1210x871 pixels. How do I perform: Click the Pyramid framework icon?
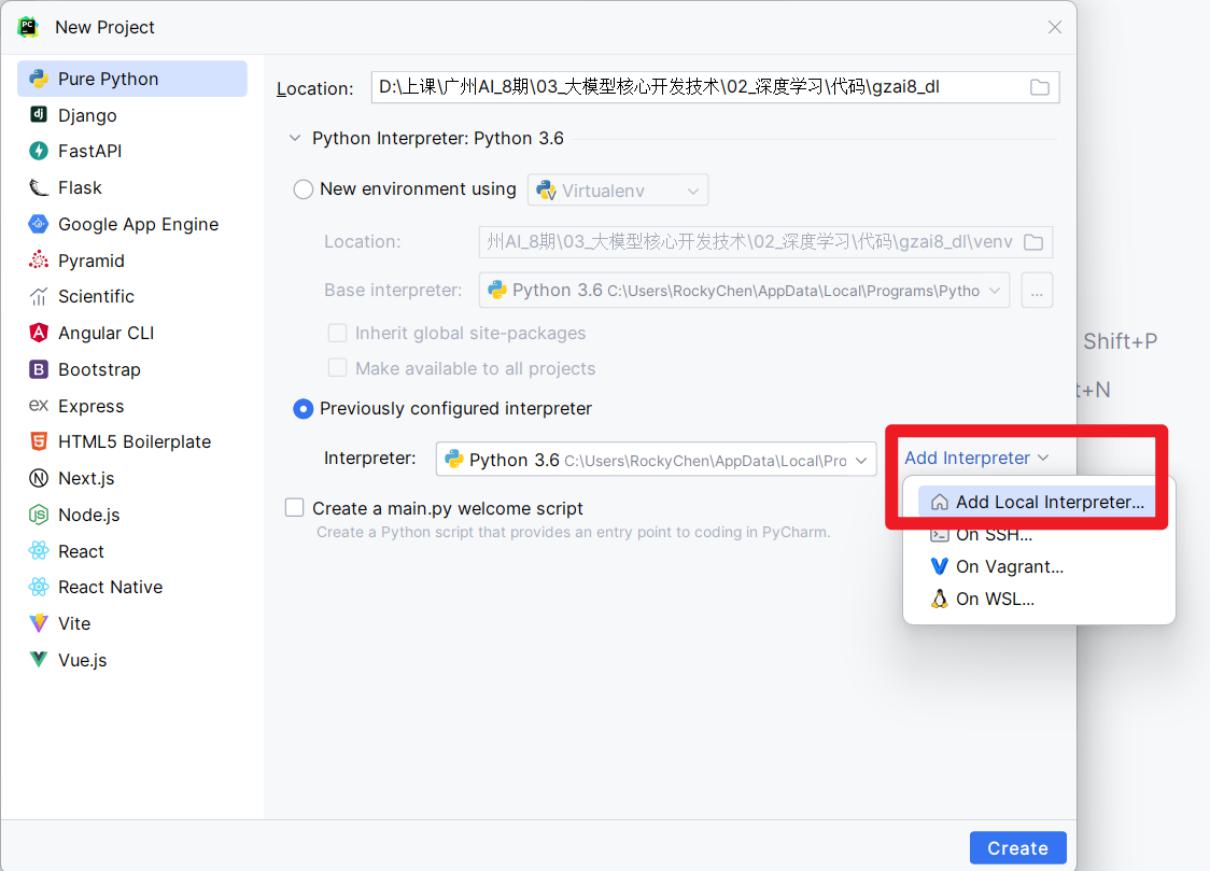(x=38, y=261)
